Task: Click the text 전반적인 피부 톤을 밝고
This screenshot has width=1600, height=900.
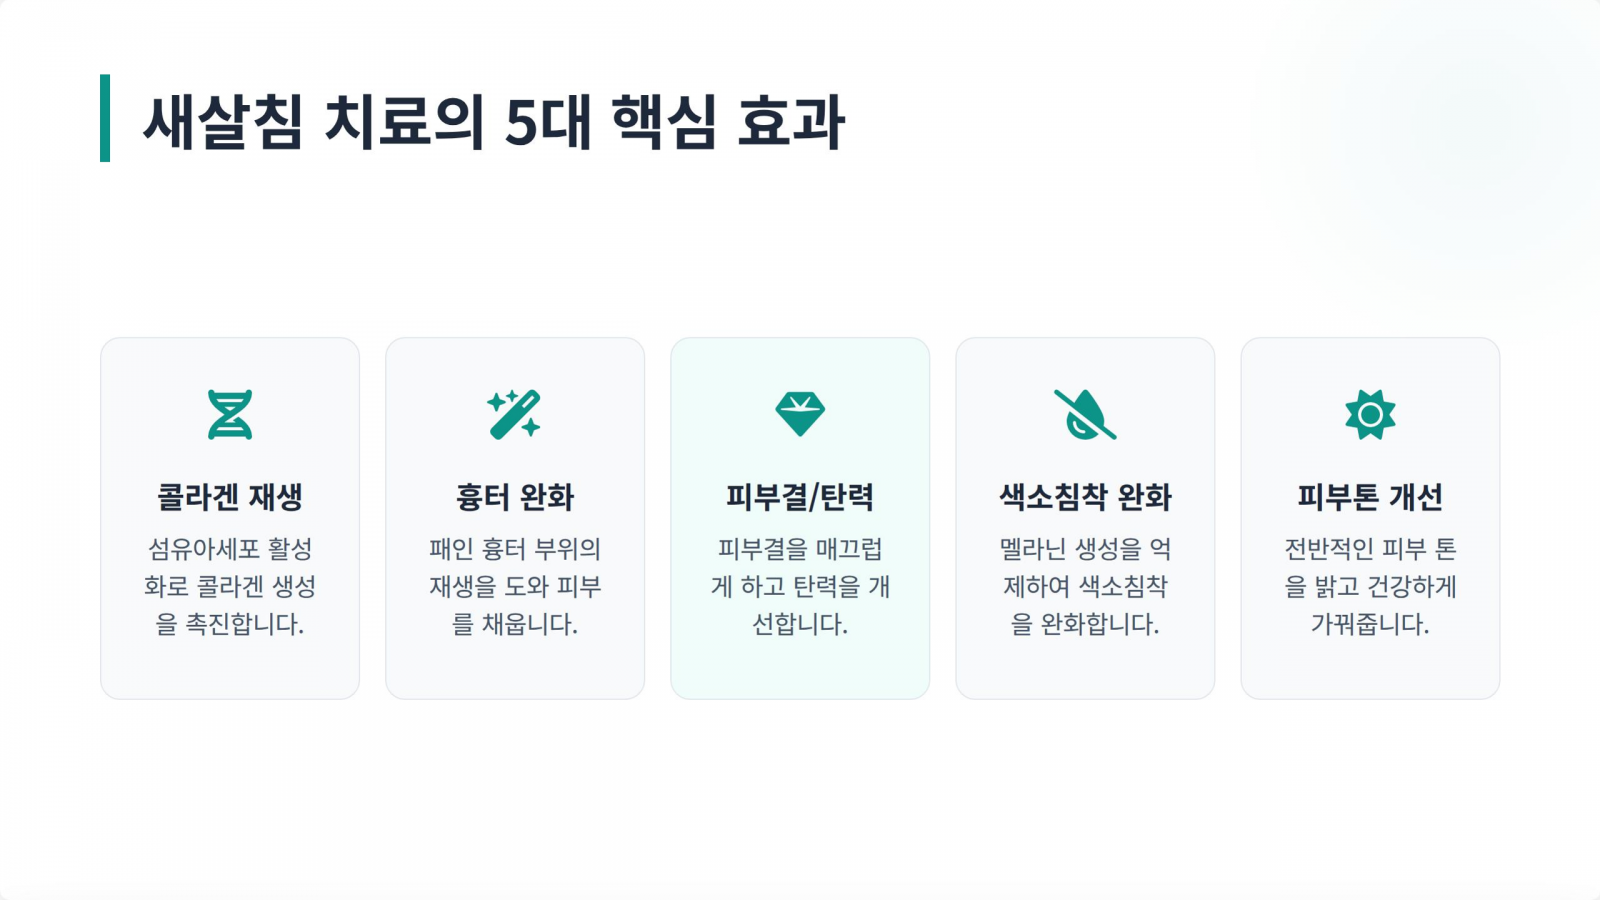Action: pyautogui.click(x=1370, y=568)
